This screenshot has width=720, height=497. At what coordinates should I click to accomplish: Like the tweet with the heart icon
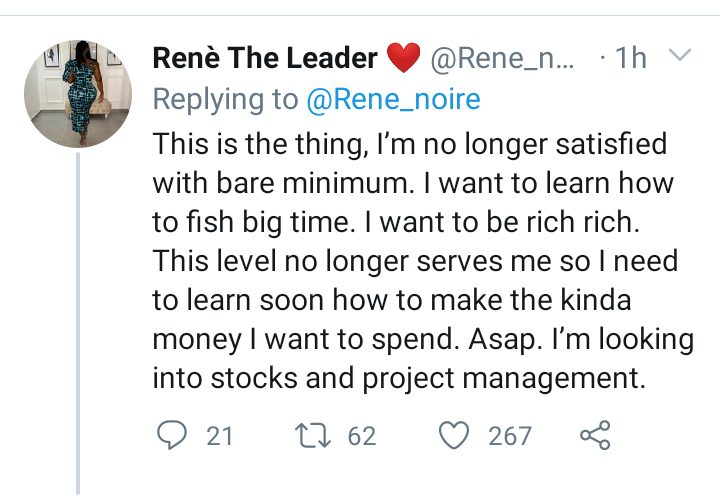click(x=455, y=436)
